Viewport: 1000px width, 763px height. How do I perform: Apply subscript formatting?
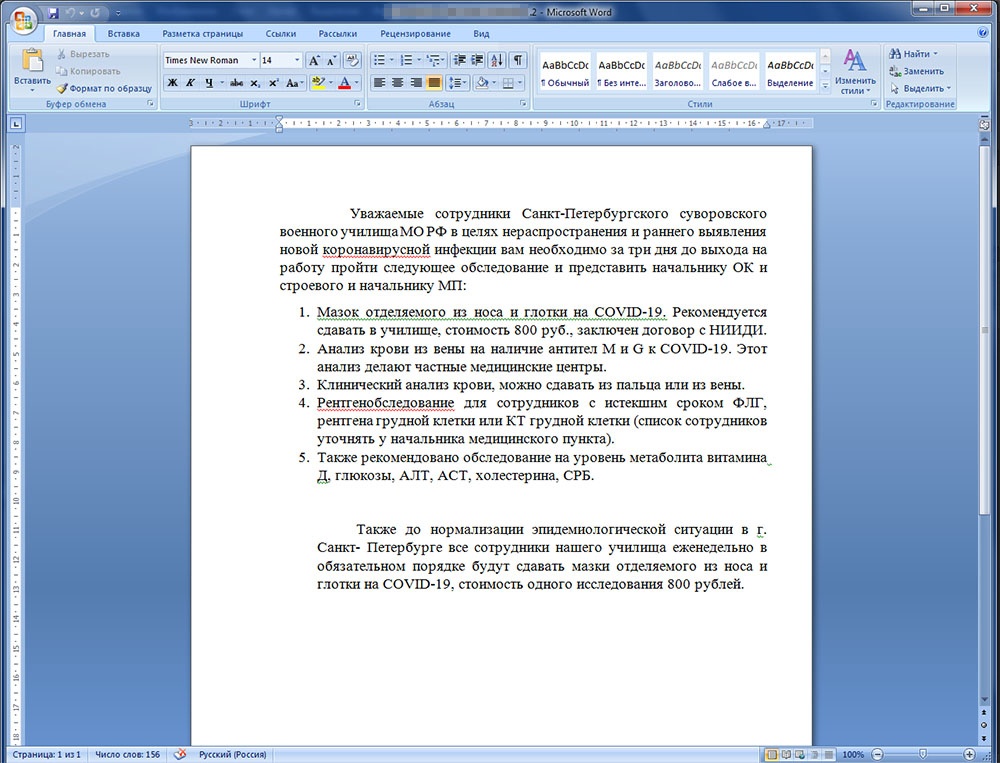pyautogui.click(x=255, y=83)
